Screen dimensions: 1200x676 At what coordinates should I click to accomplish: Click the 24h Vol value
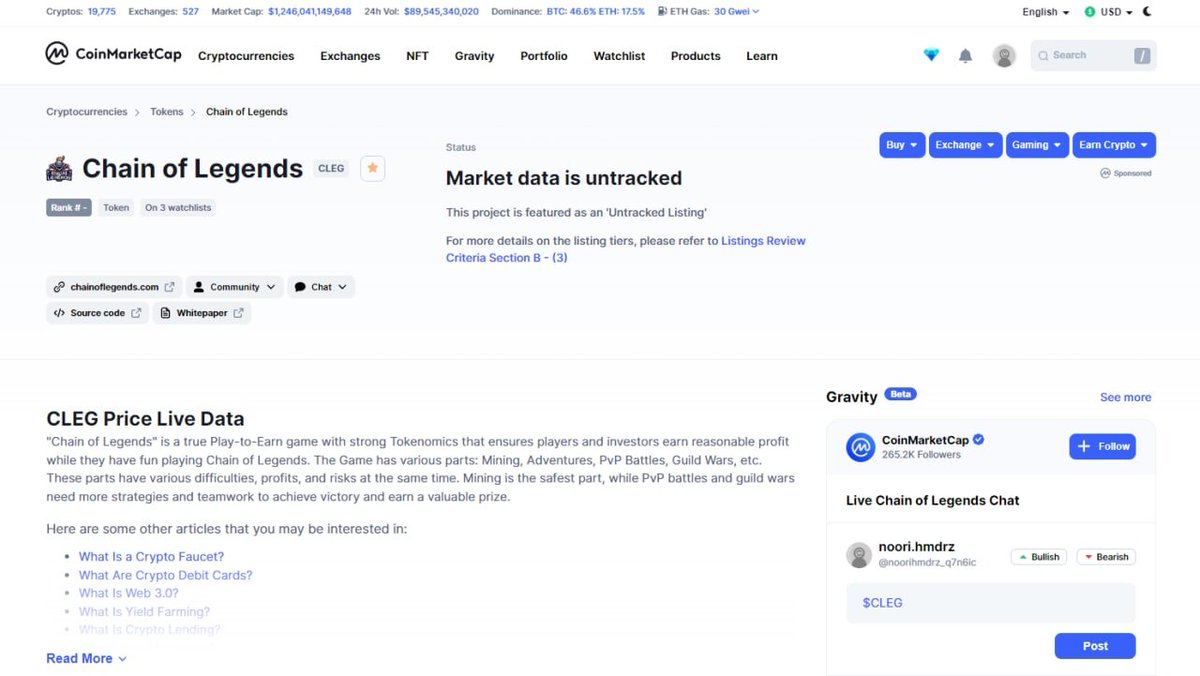[x=441, y=12]
